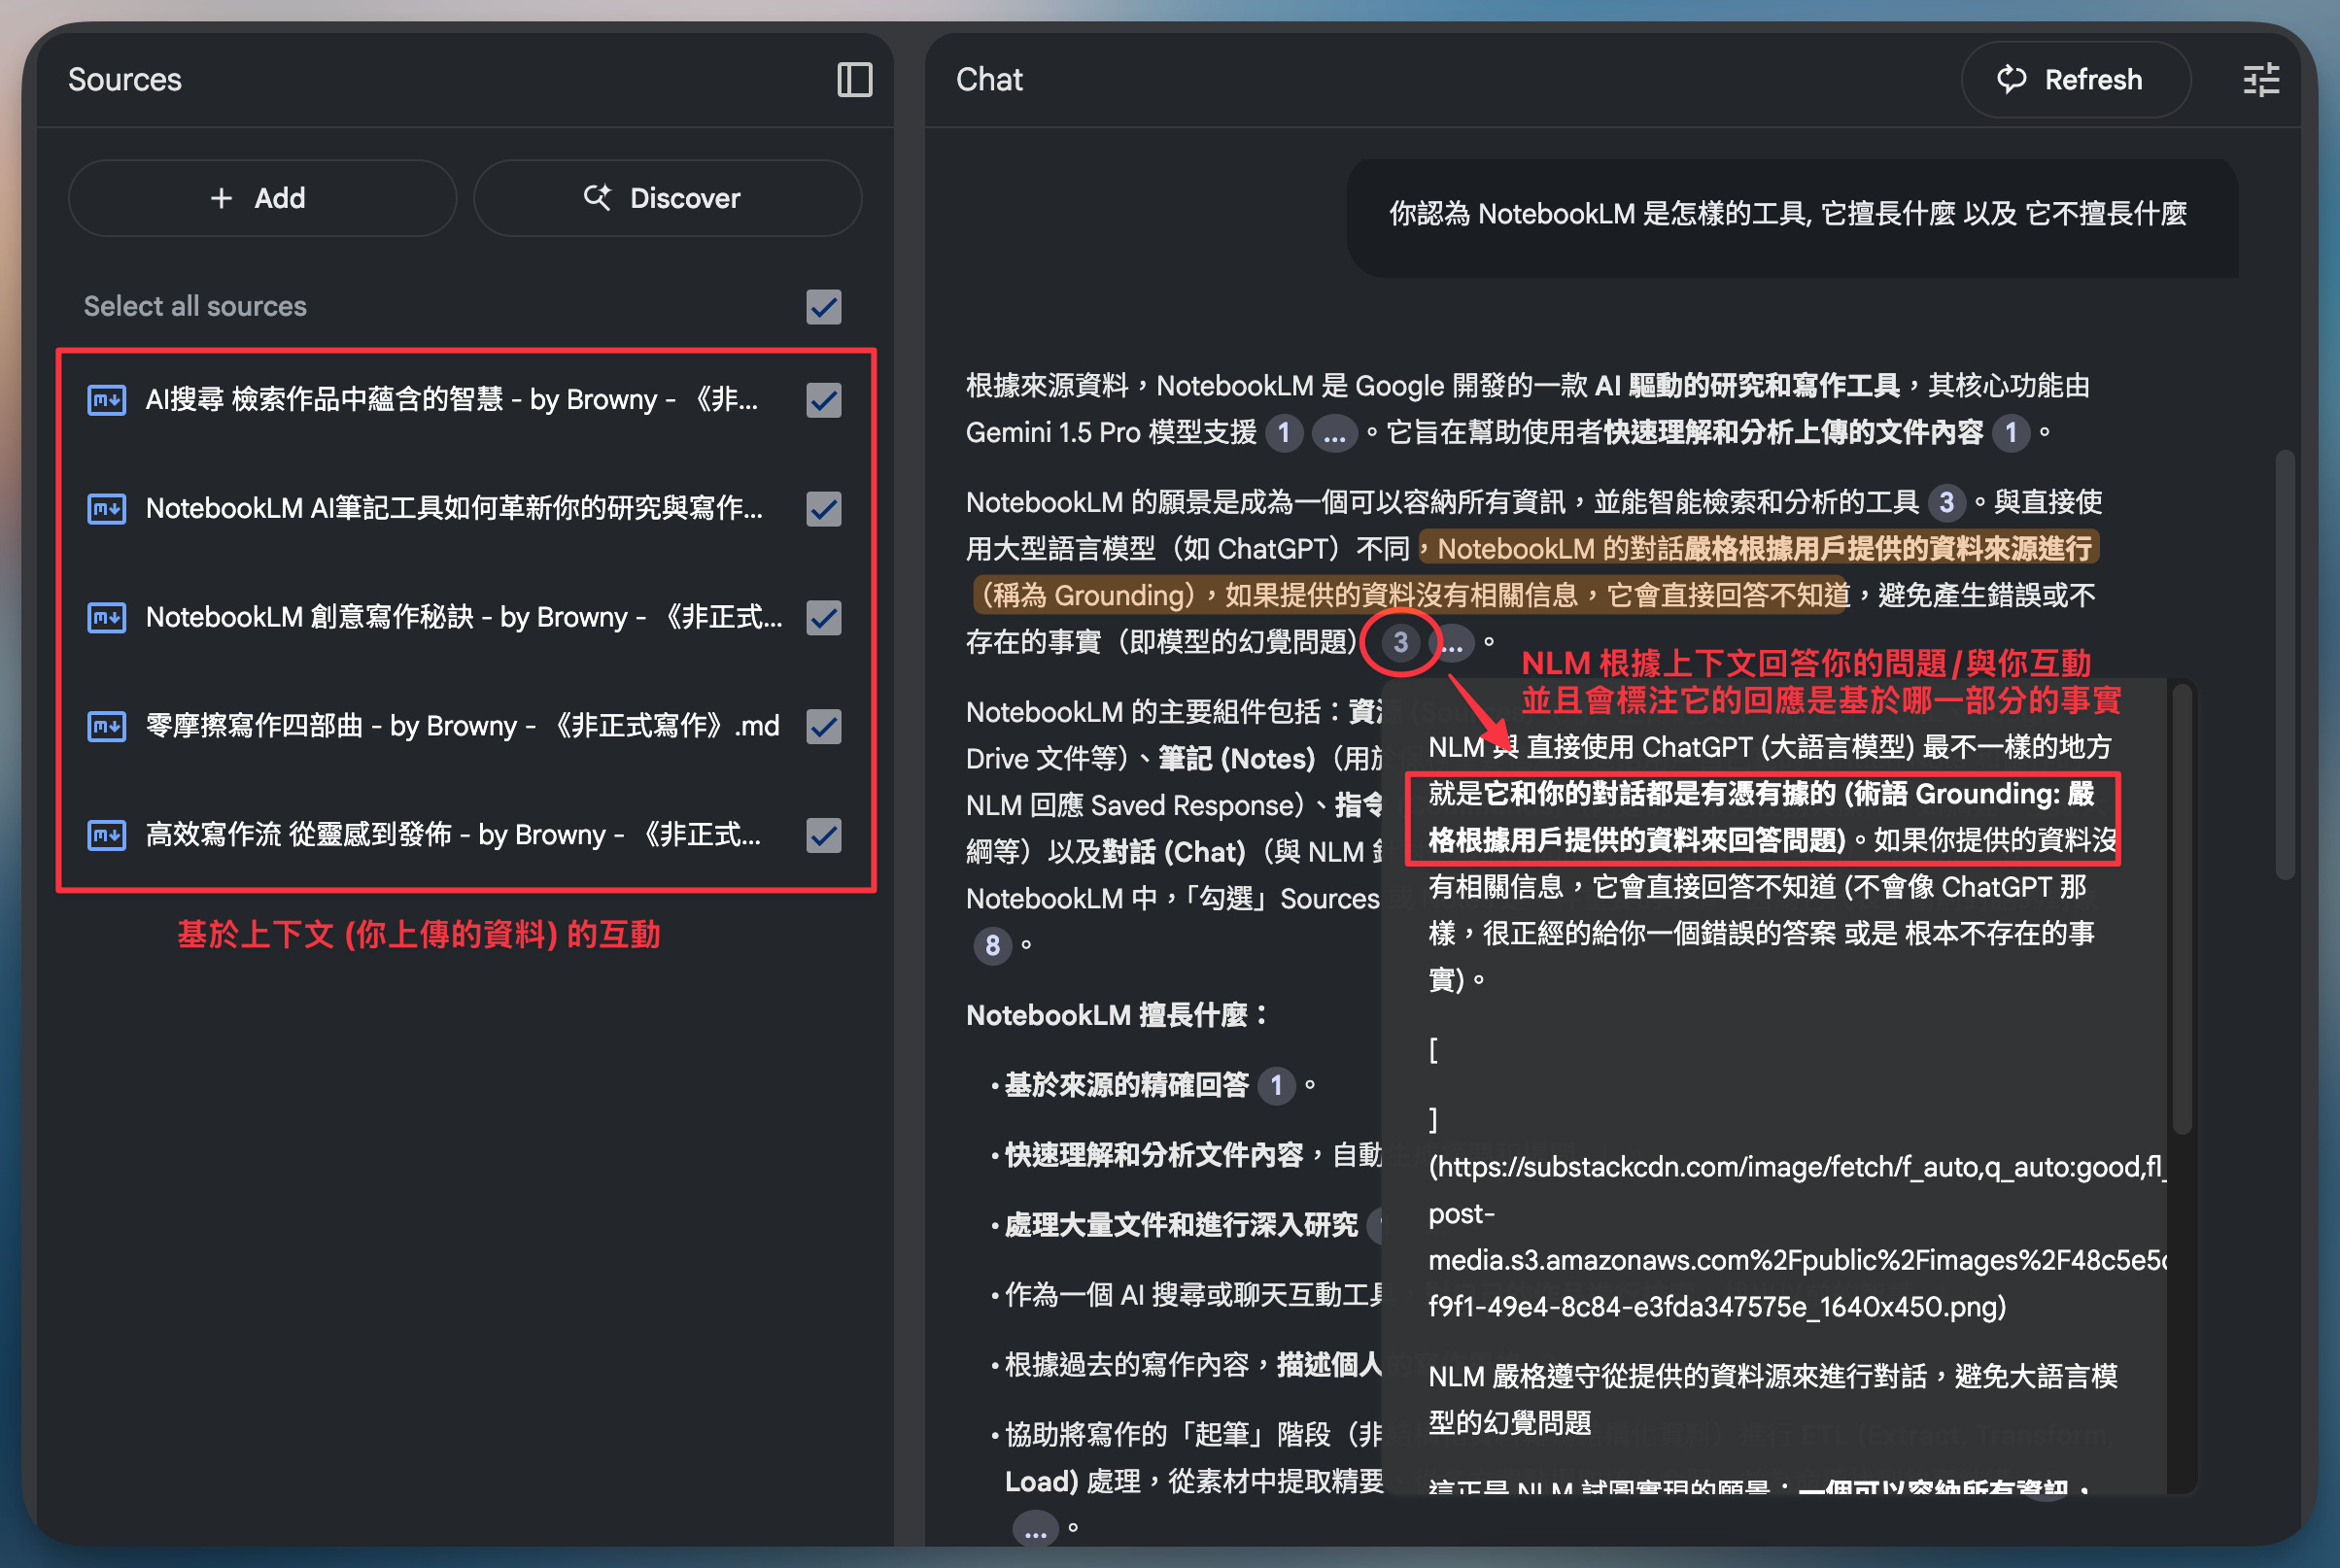Click citation 1 after 基於來源的精確回答
The image size is (2340, 1568).
[x=1275, y=1085]
